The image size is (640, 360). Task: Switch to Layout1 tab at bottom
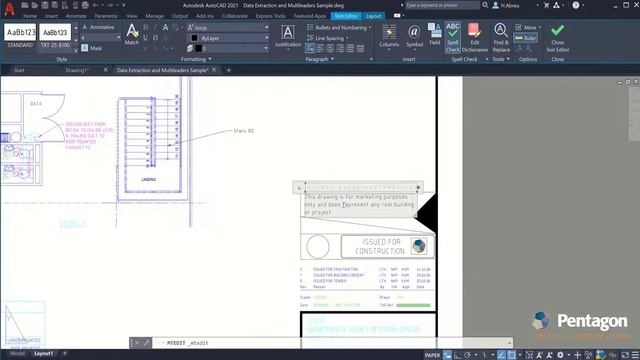pyautogui.click(x=43, y=353)
